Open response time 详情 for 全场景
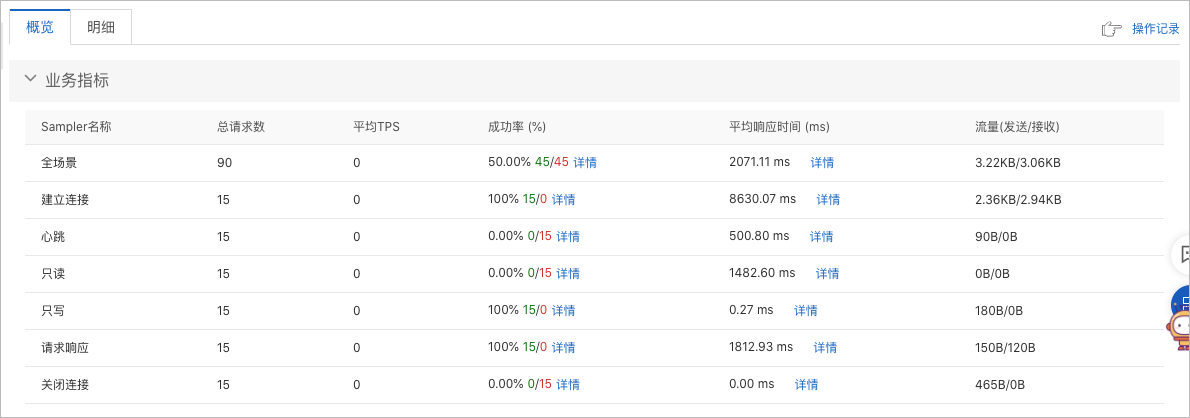The width and height of the screenshot is (1190, 418). 823,162
